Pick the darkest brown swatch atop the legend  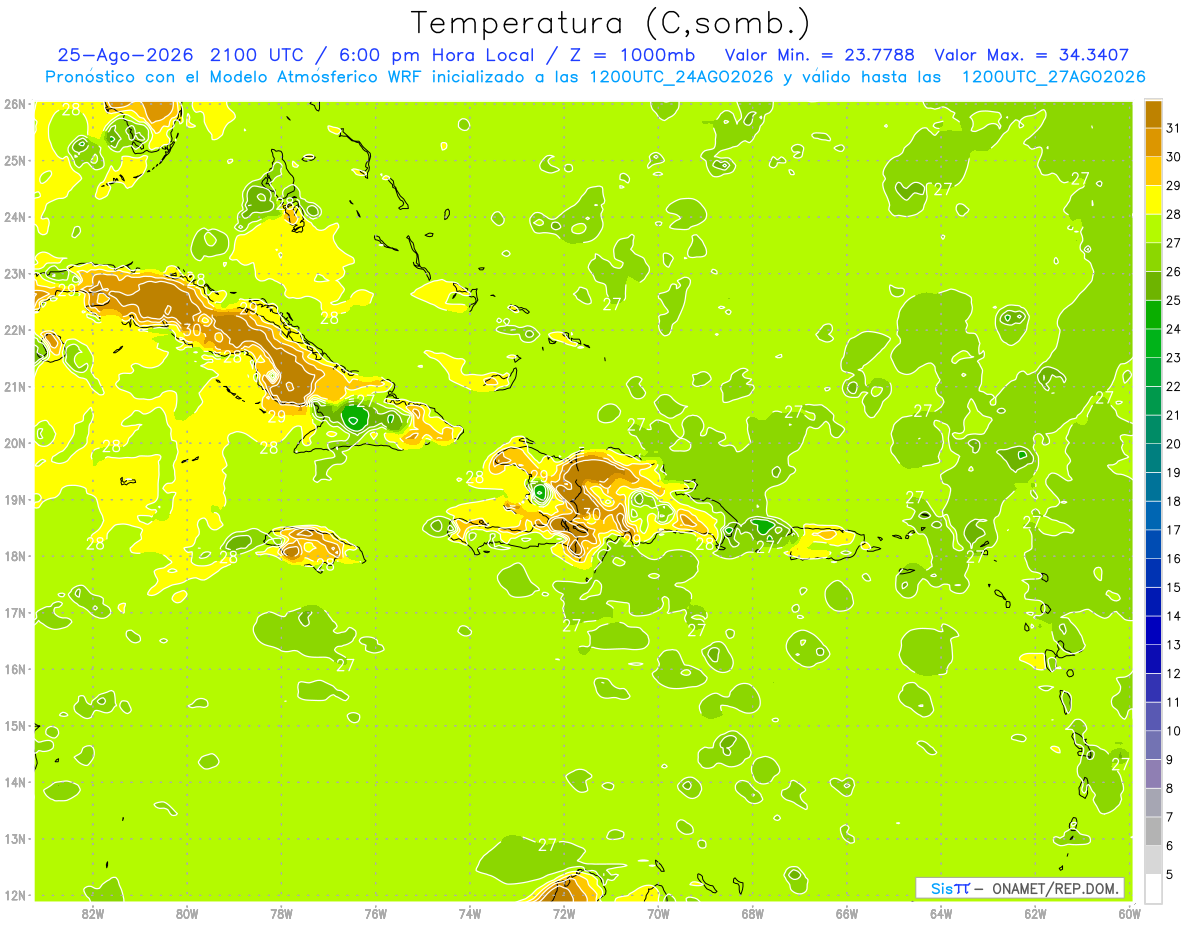click(1153, 115)
